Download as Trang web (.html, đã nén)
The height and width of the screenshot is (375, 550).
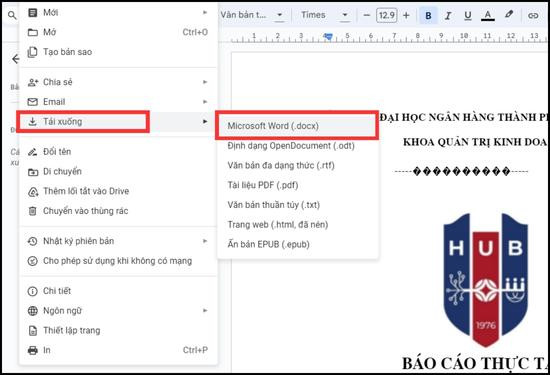[x=297, y=225]
